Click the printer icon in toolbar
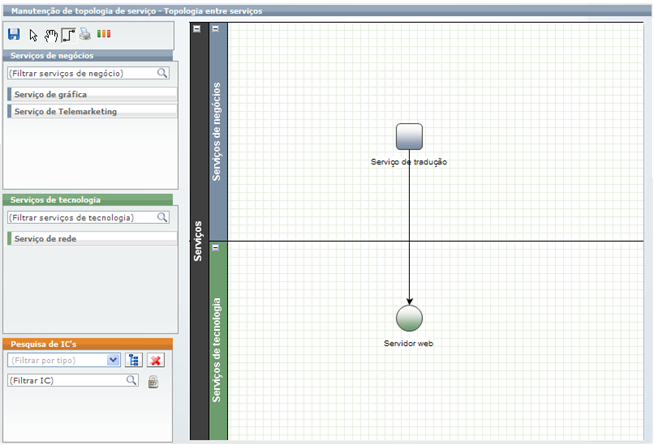Screen dimensions: 654x445 pyautogui.click(x=86, y=35)
